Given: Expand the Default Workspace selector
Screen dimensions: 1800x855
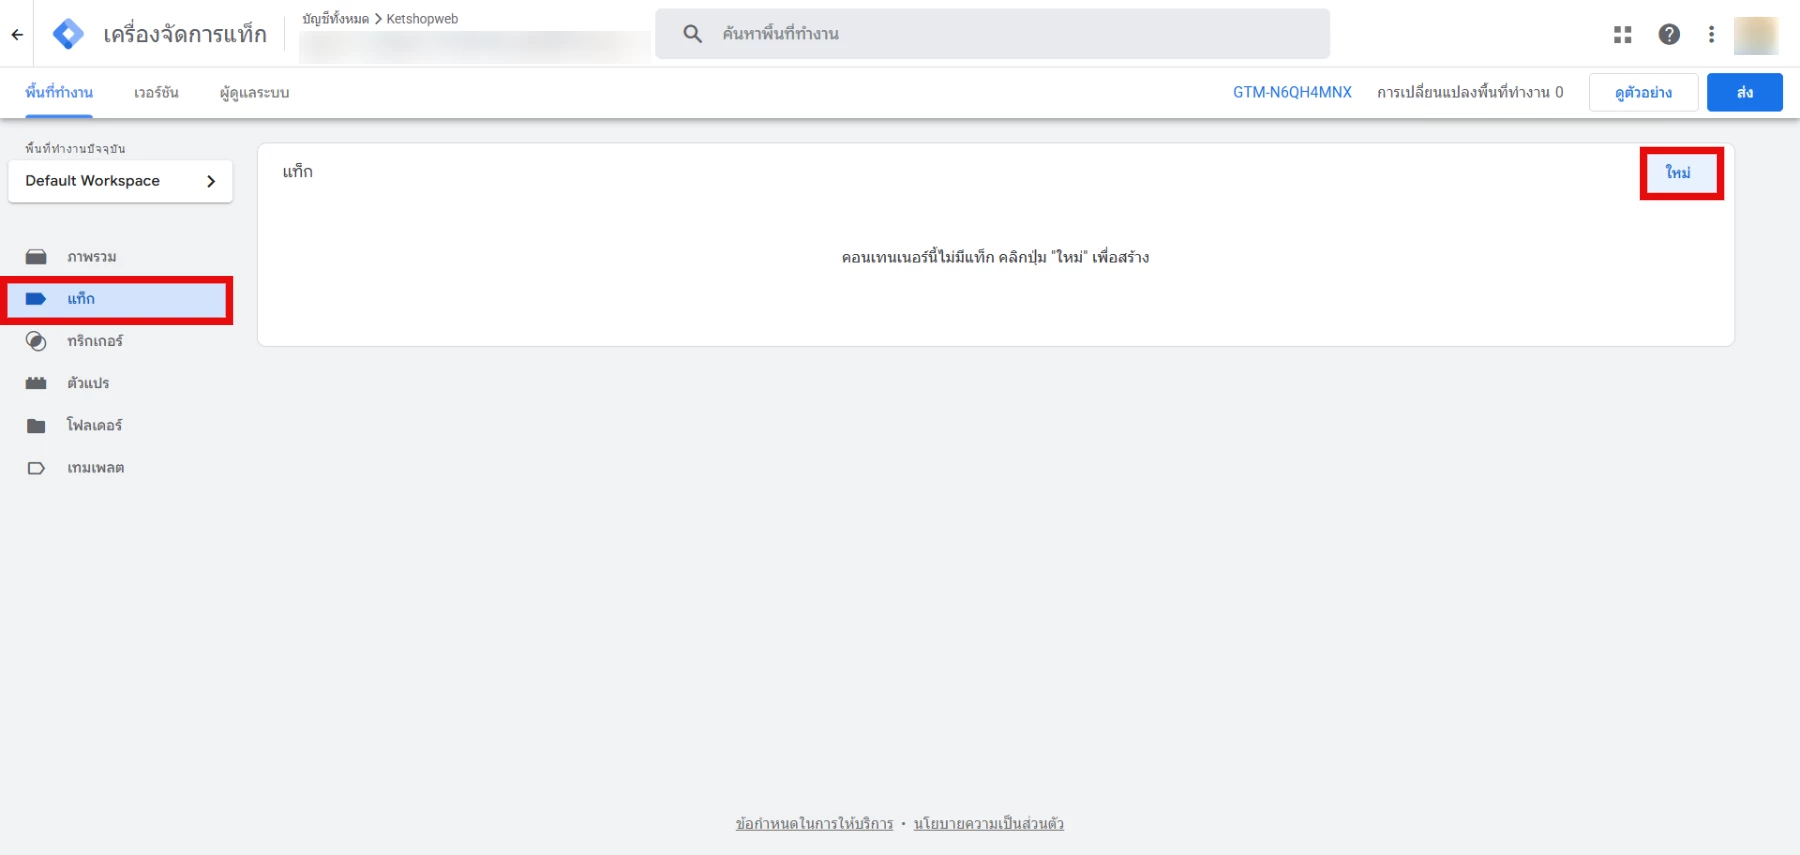Looking at the screenshot, I should 120,181.
